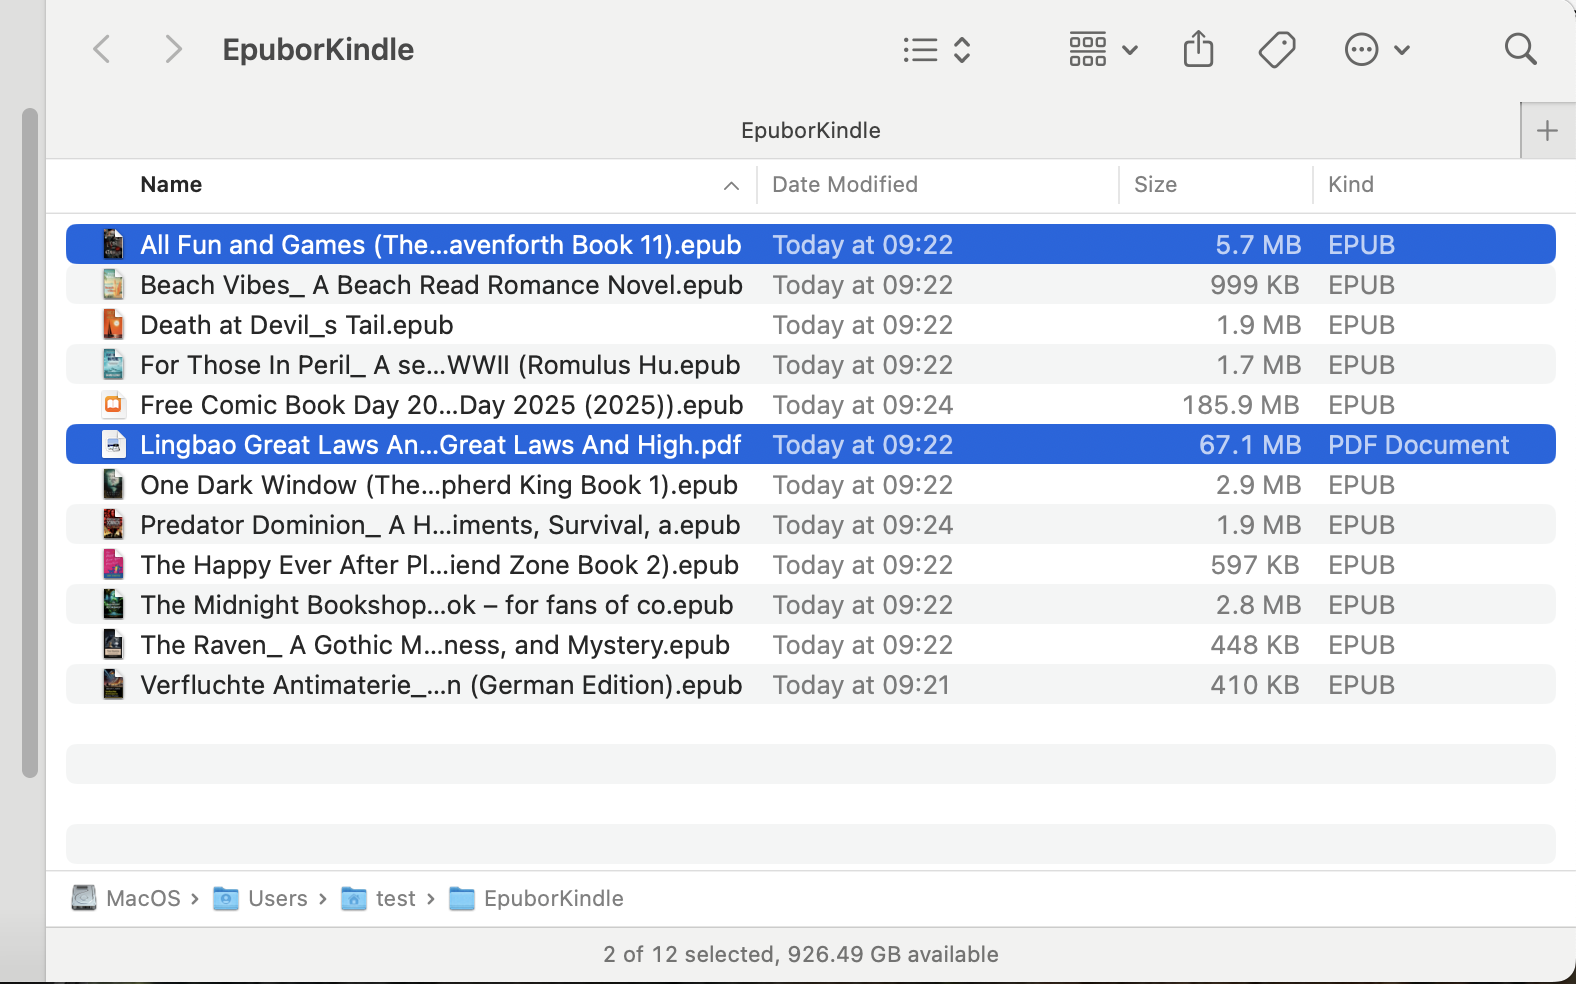Sort by the Size column header
This screenshot has height=984, width=1576.
click(x=1155, y=184)
